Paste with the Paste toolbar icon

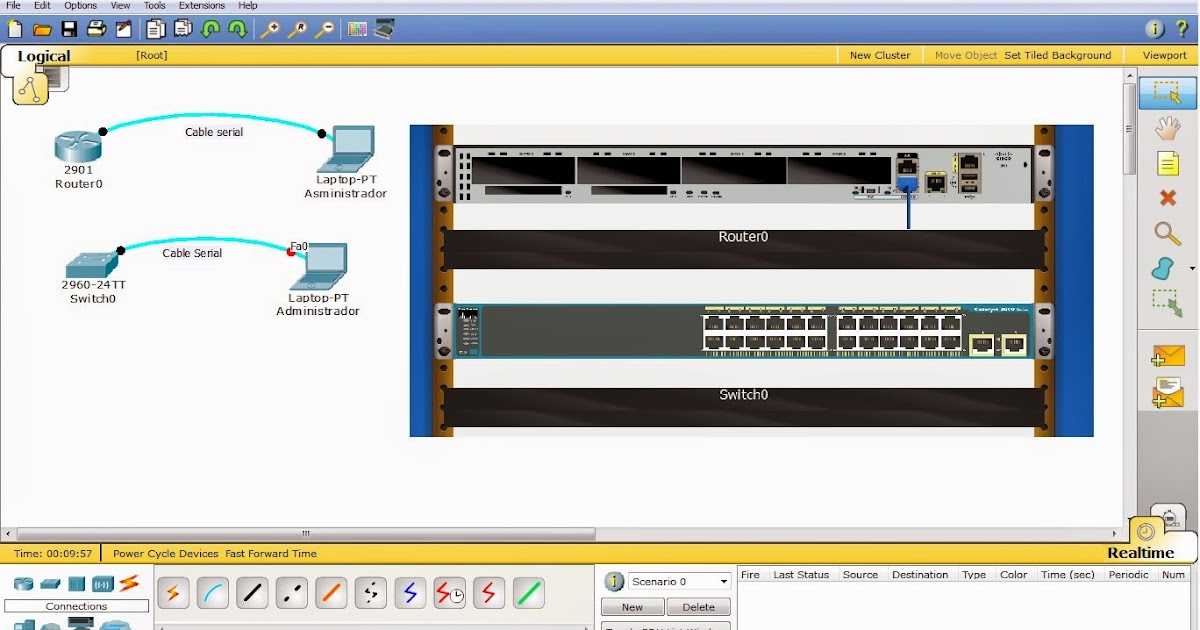click(183, 29)
